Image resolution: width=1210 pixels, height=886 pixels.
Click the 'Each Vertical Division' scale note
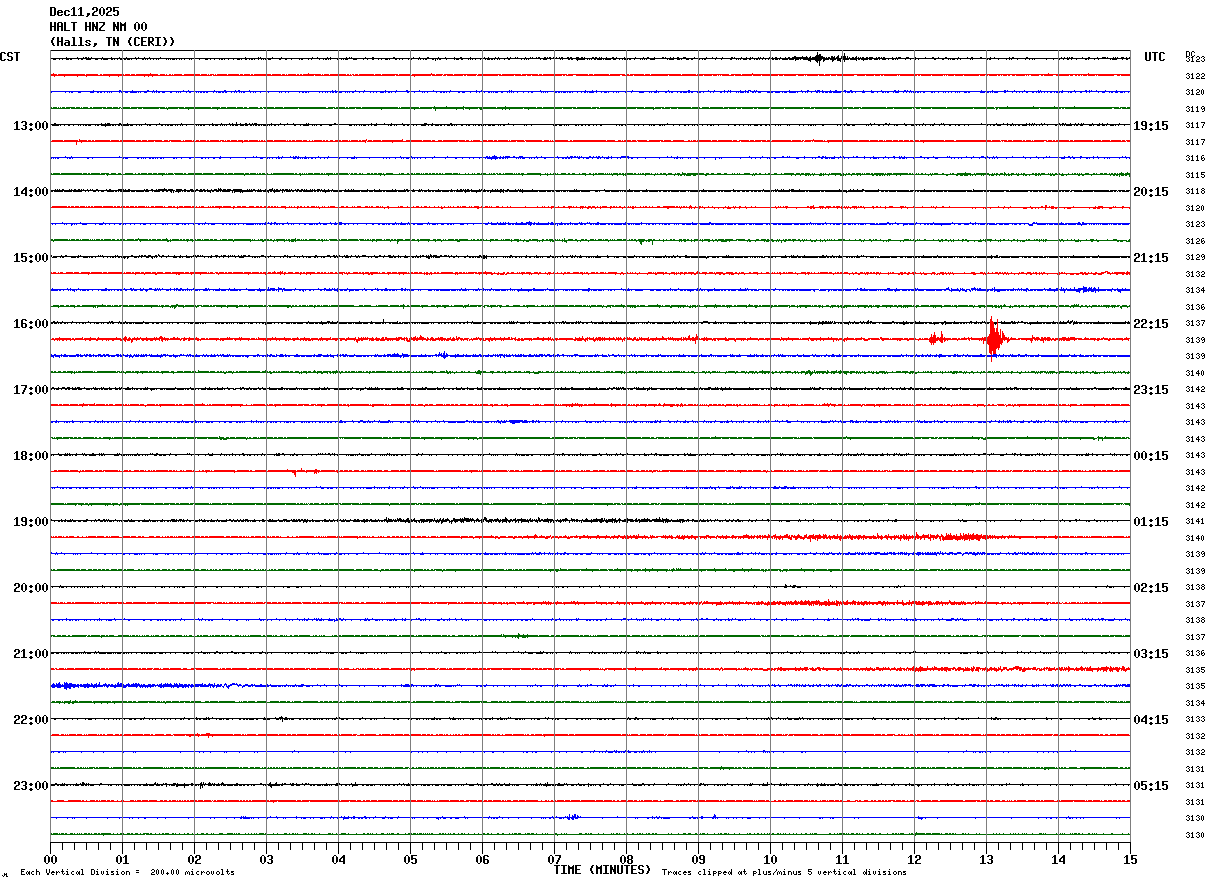[127, 873]
